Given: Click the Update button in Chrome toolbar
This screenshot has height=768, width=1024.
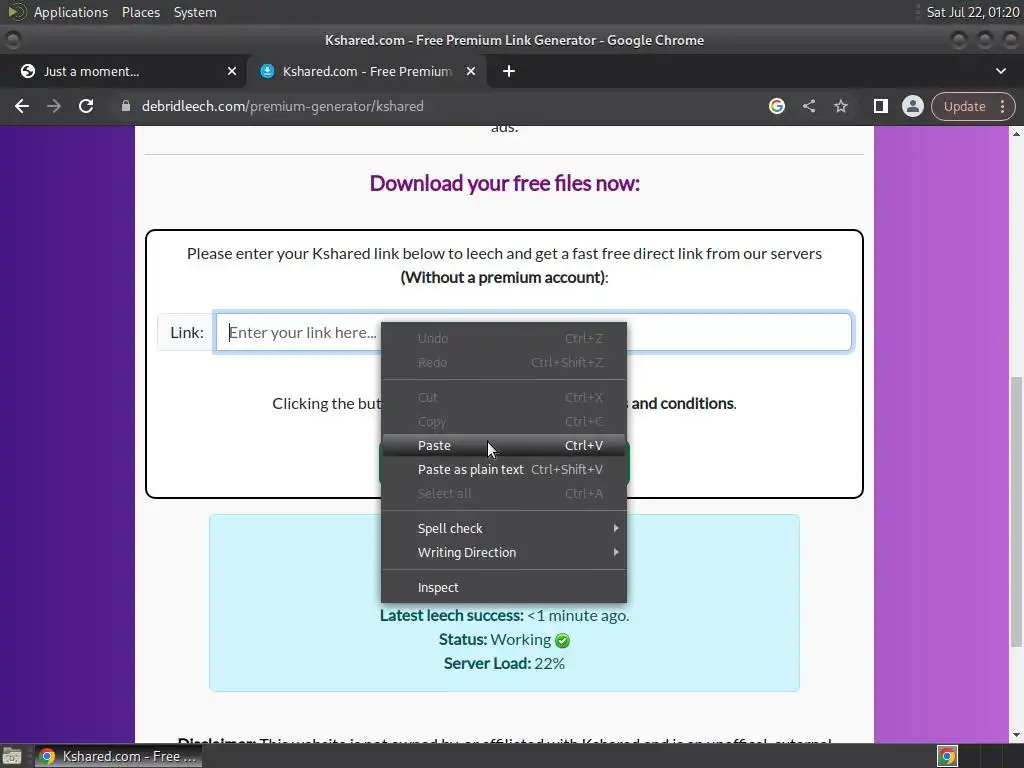Looking at the screenshot, I should click(x=965, y=106).
